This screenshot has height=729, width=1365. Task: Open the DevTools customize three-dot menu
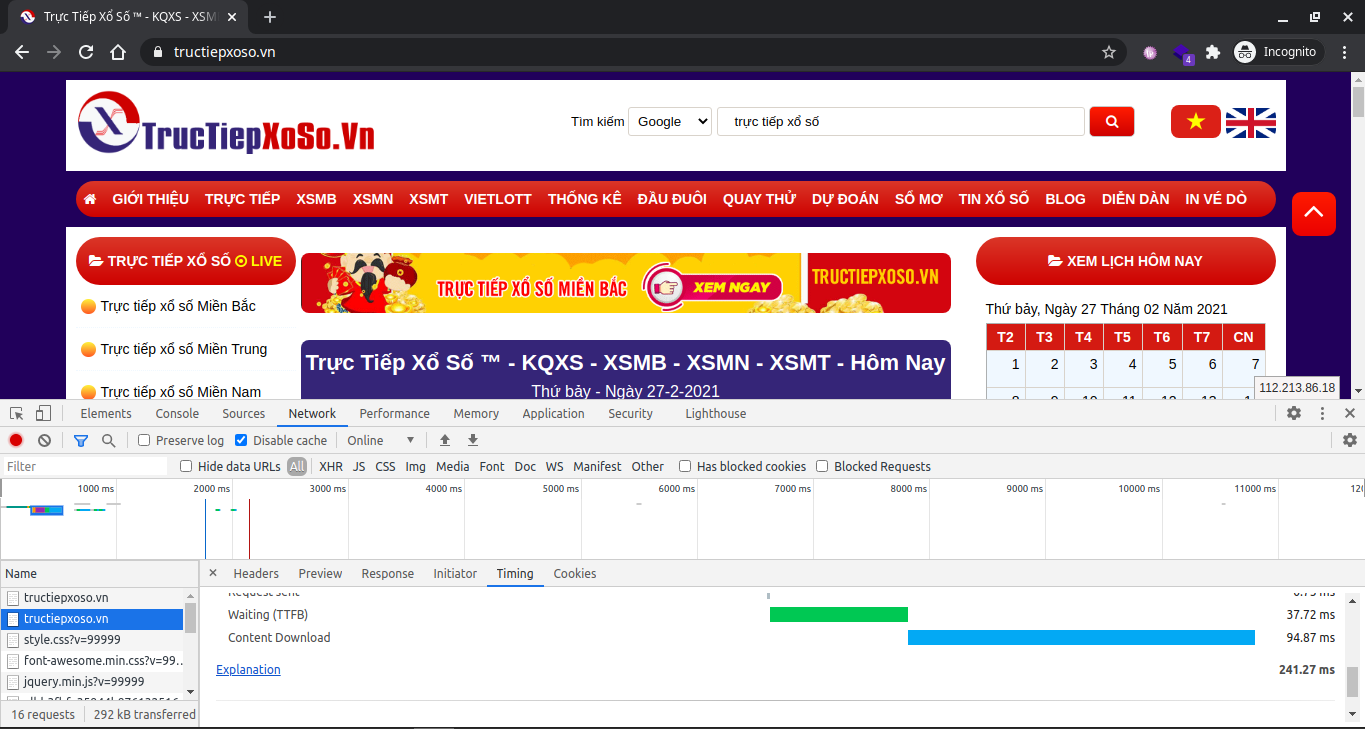[1322, 413]
